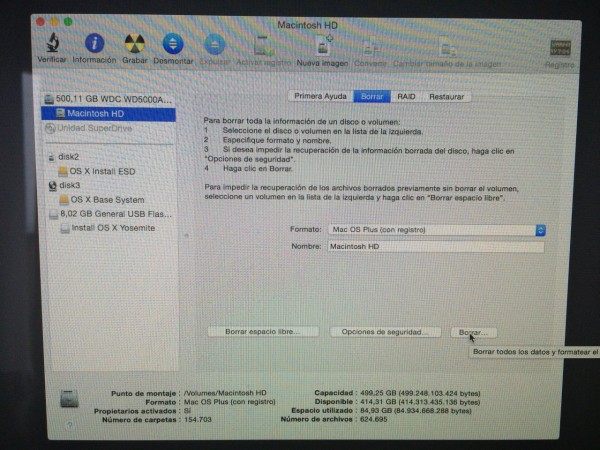600x450 pixels.
Task: Switch to the RAID tab
Action: [406, 96]
